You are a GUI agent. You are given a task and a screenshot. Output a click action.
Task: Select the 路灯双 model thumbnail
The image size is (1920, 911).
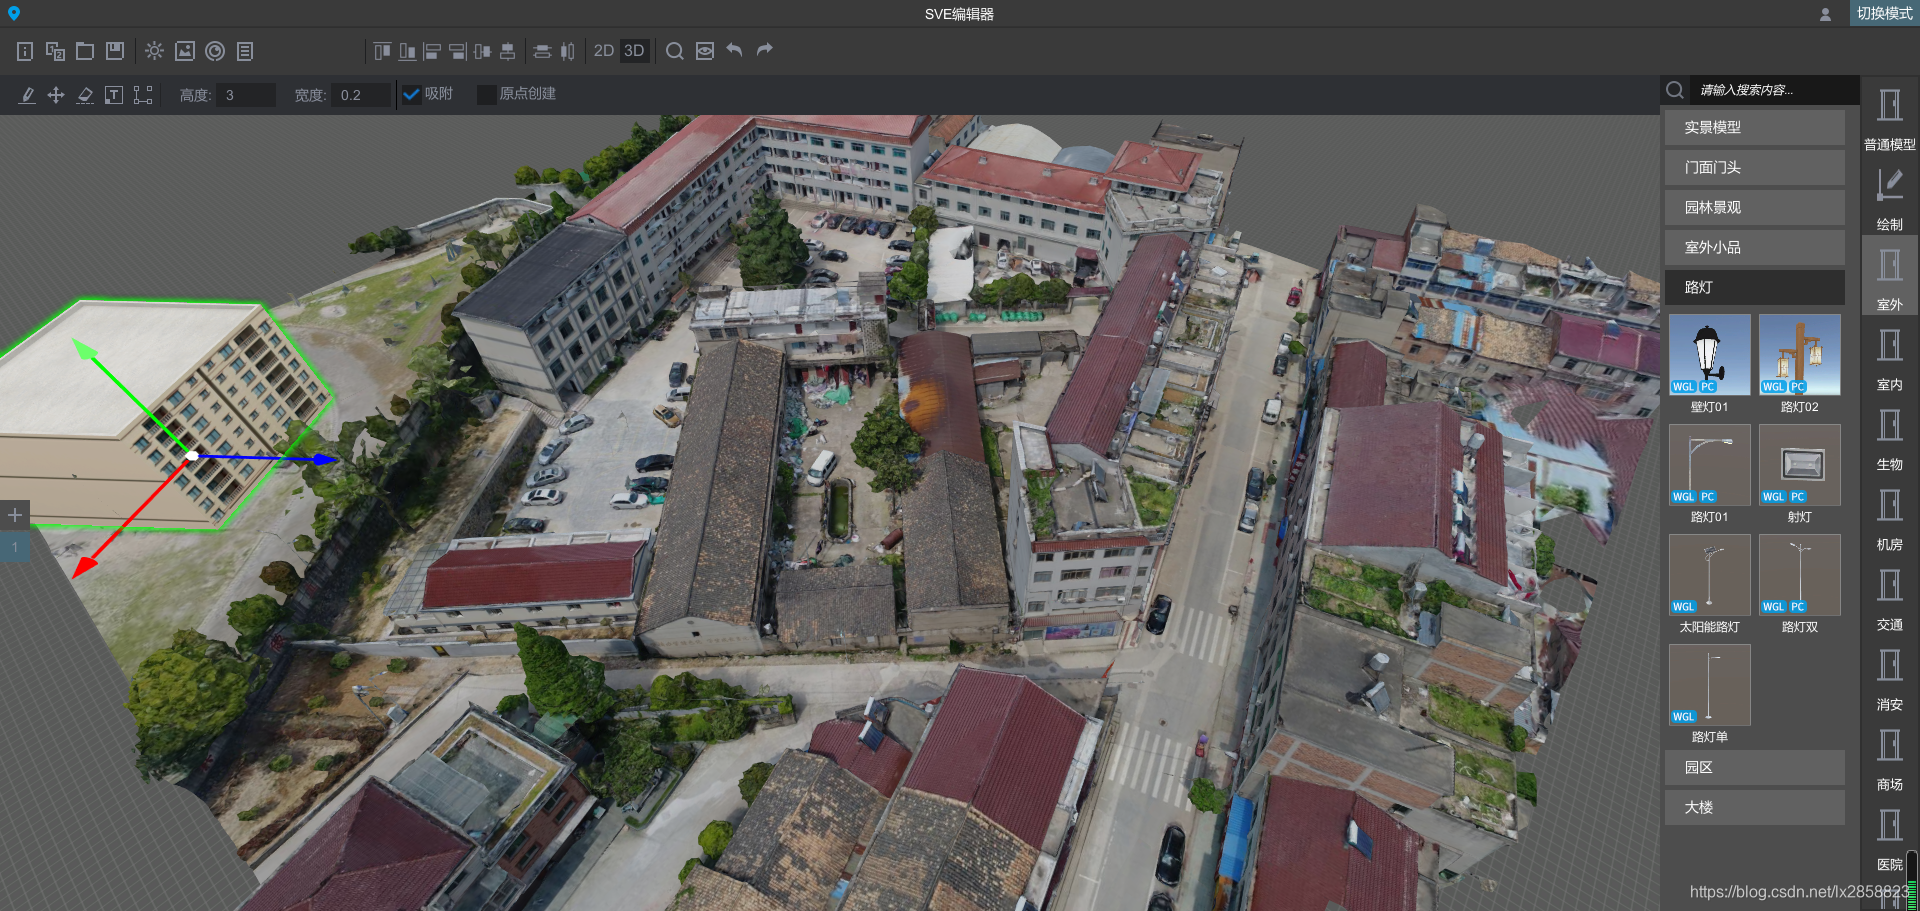pyautogui.click(x=1800, y=575)
